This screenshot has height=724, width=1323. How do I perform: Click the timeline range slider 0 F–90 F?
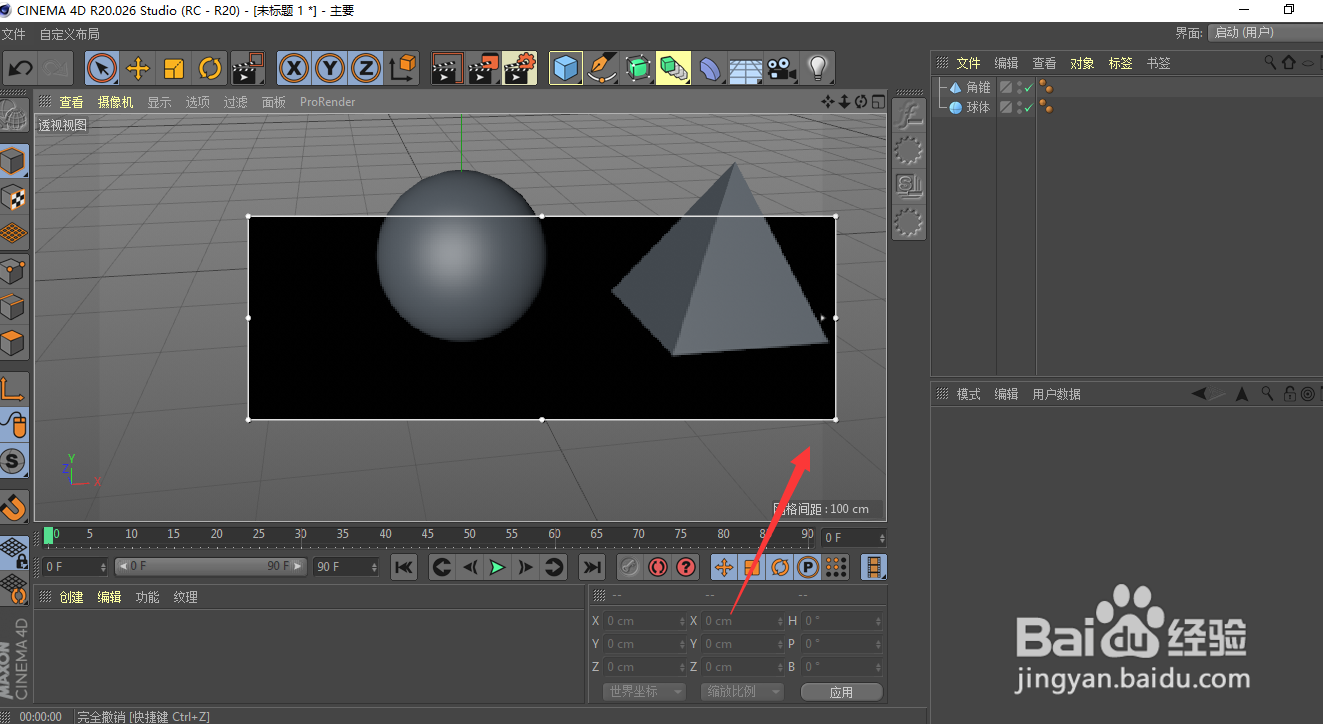point(210,566)
